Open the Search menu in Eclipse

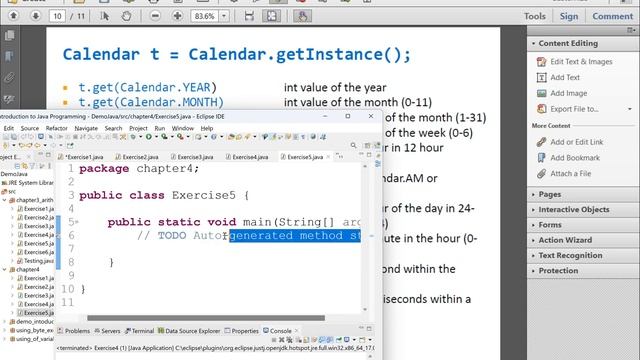(x=113, y=128)
